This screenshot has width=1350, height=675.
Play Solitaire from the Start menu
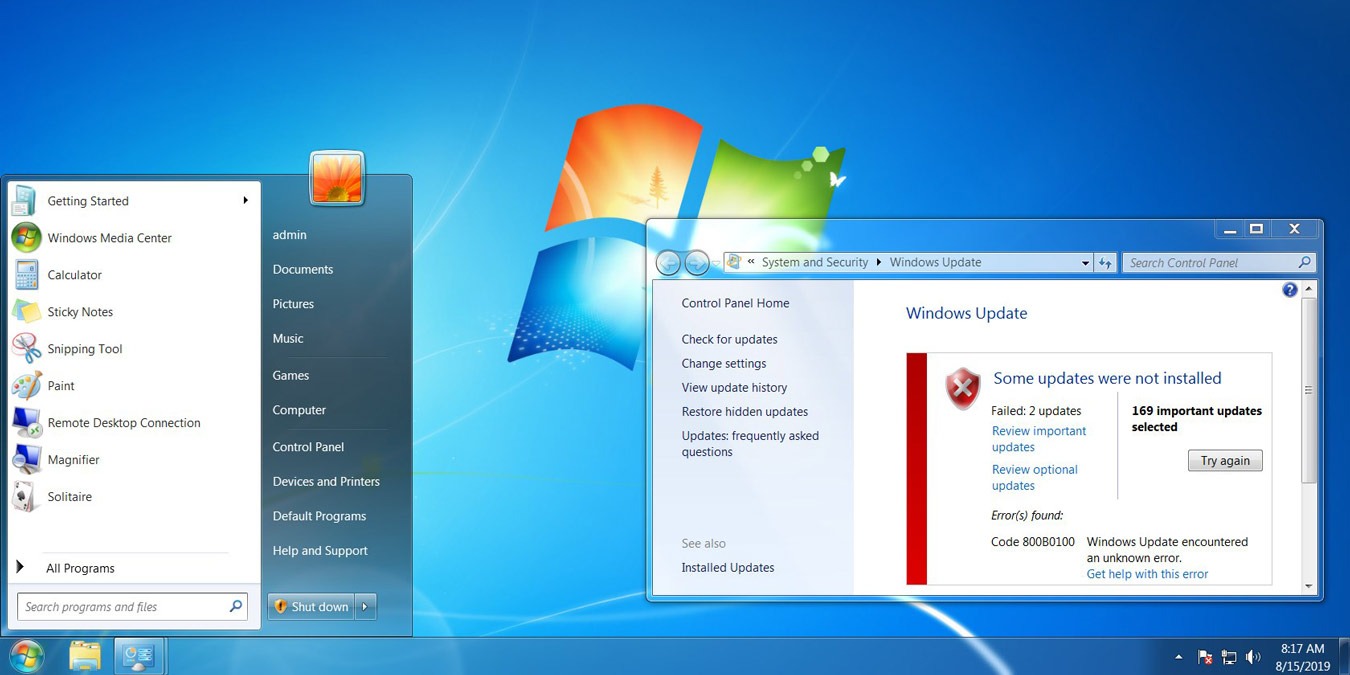pos(70,496)
